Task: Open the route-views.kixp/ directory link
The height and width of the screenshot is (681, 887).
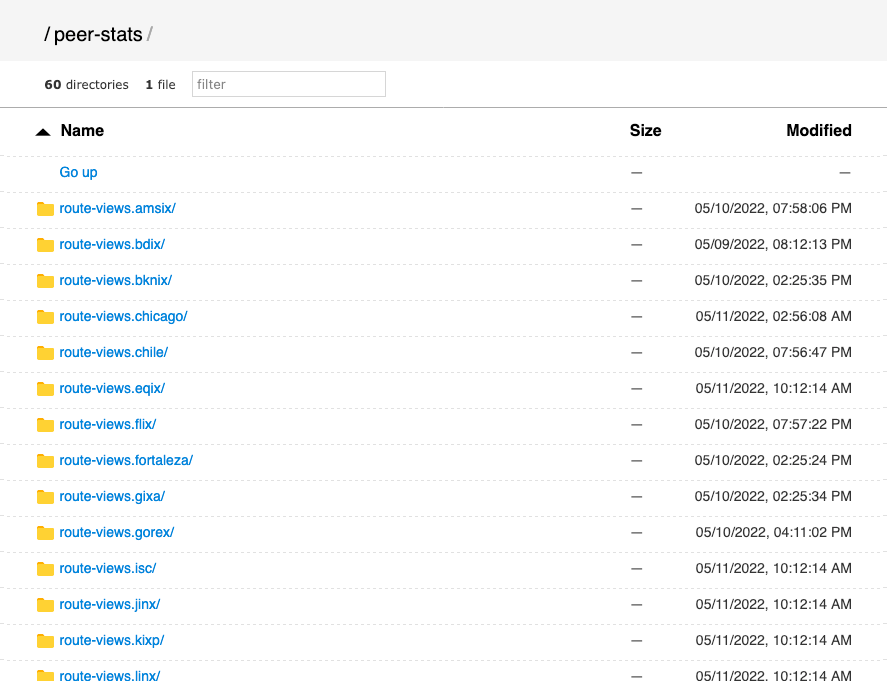Action: (x=111, y=640)
